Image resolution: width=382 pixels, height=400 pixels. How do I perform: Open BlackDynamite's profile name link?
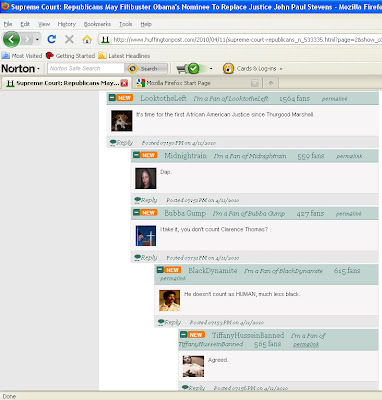click(x=213, y=270)
